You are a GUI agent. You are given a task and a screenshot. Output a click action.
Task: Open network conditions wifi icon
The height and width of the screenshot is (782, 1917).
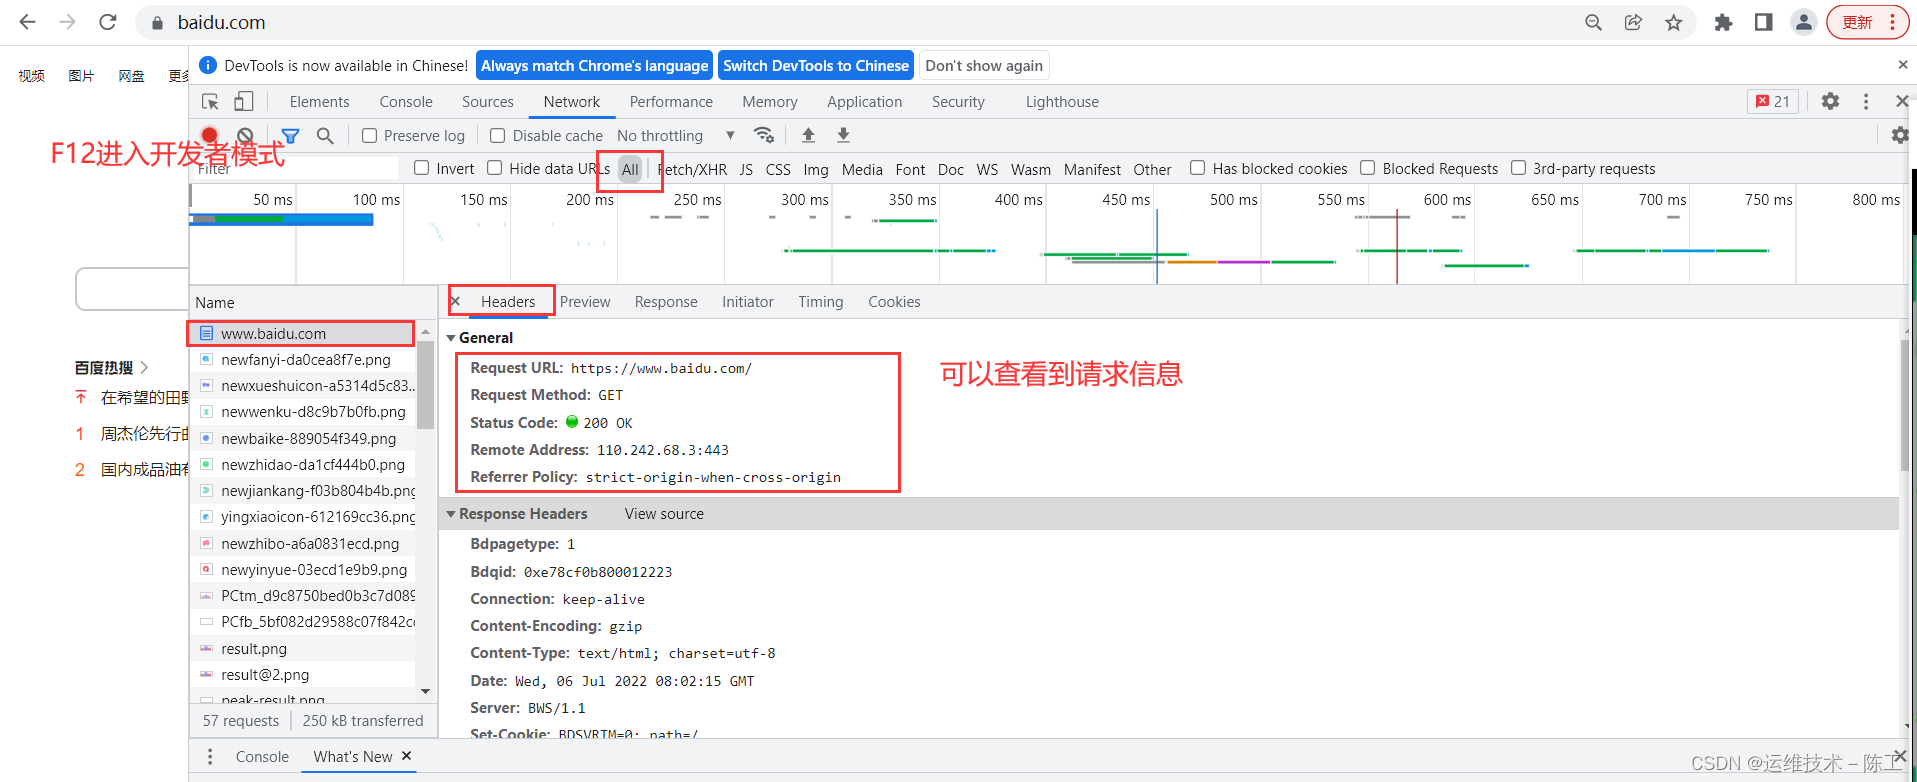[764, 135]
